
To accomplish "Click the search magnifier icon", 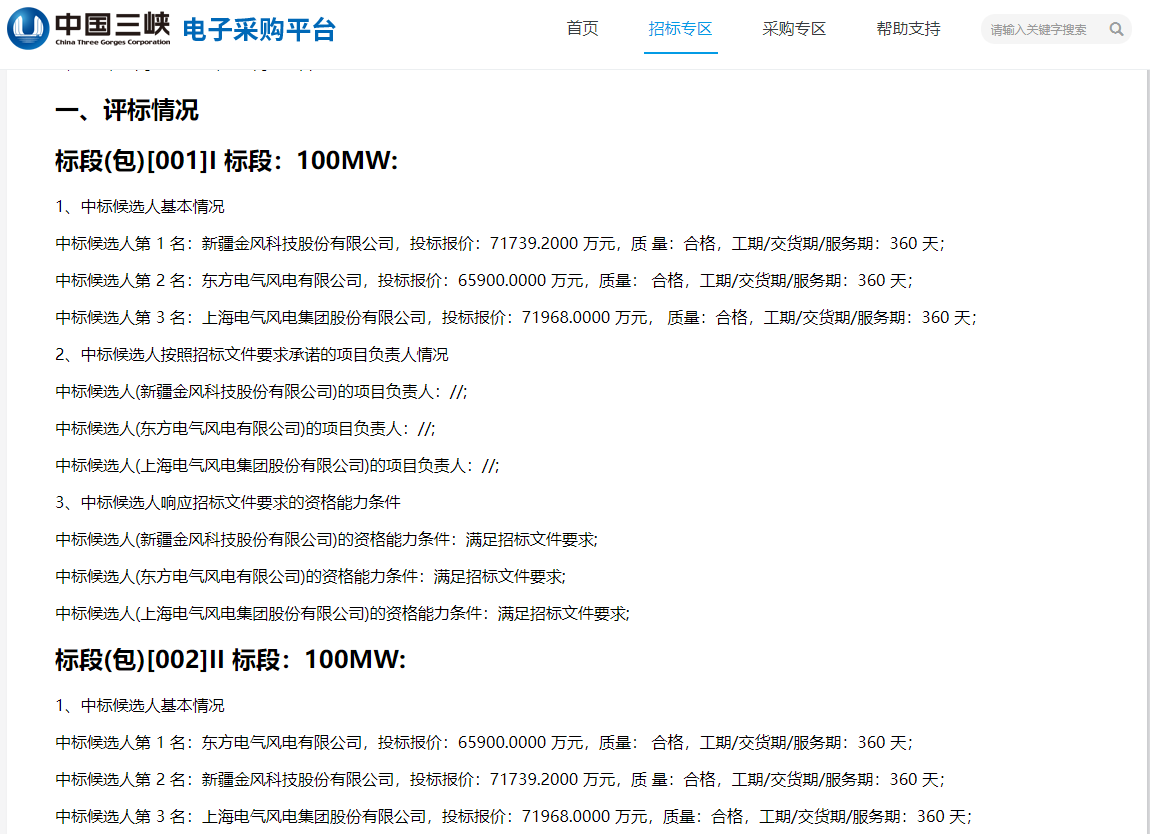I will point(1116,29).
